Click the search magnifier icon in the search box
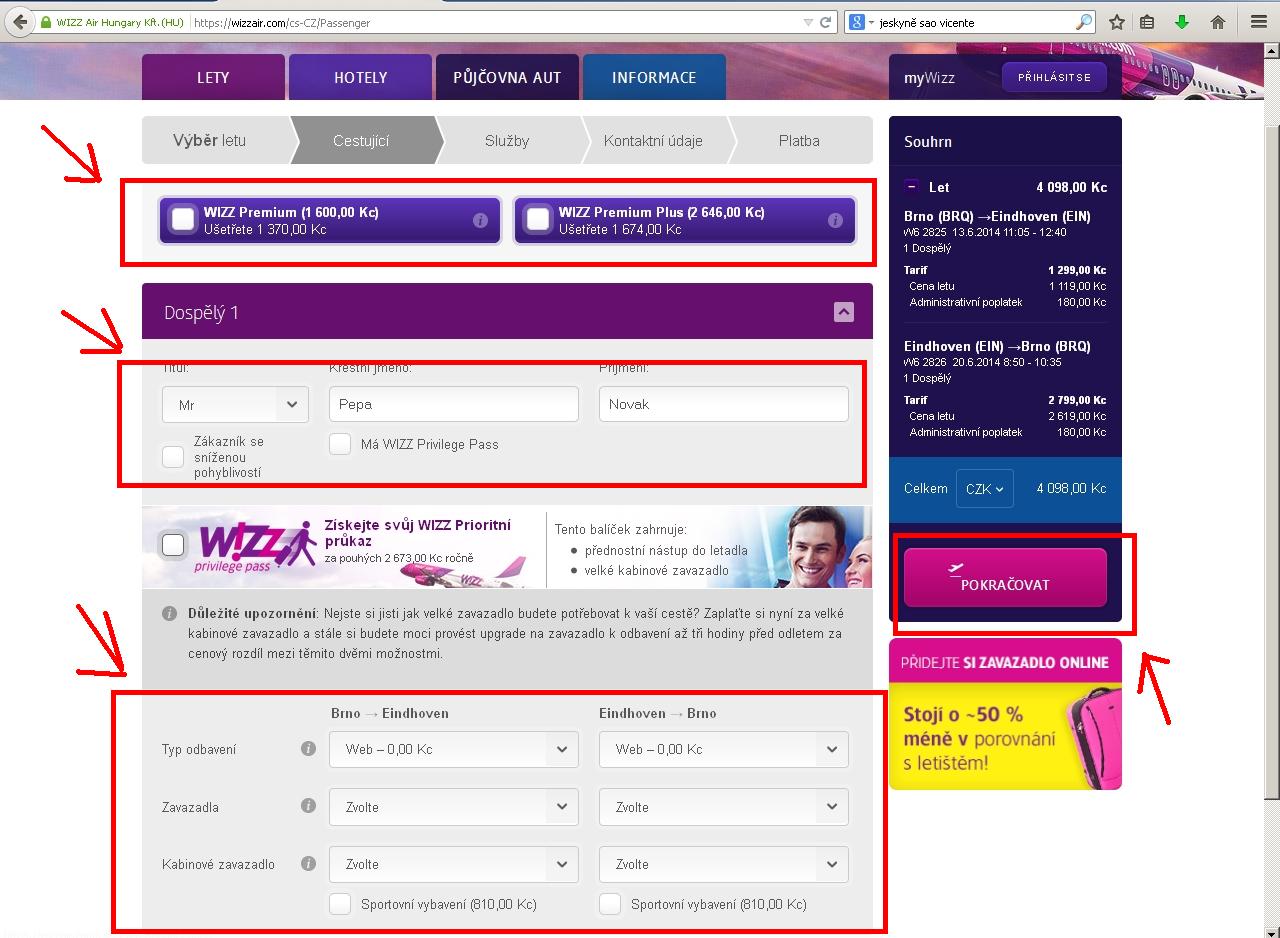 1084,22
